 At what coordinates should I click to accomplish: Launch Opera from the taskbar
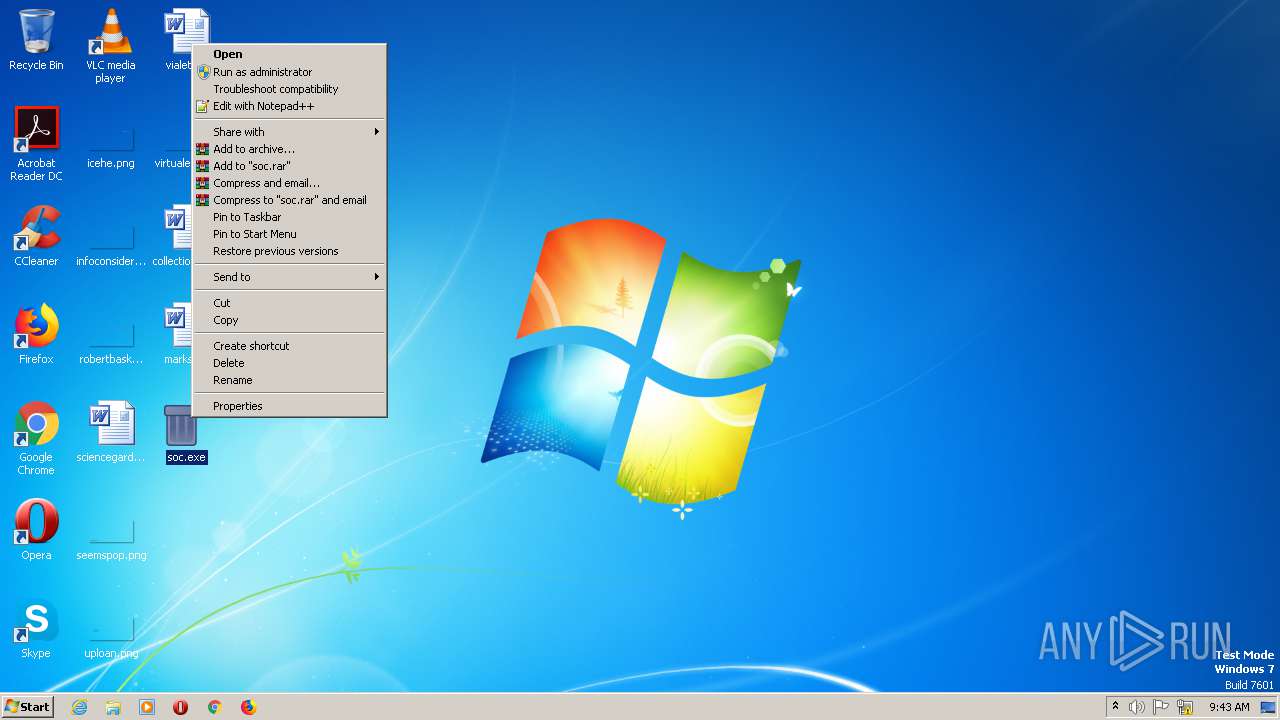180,707
